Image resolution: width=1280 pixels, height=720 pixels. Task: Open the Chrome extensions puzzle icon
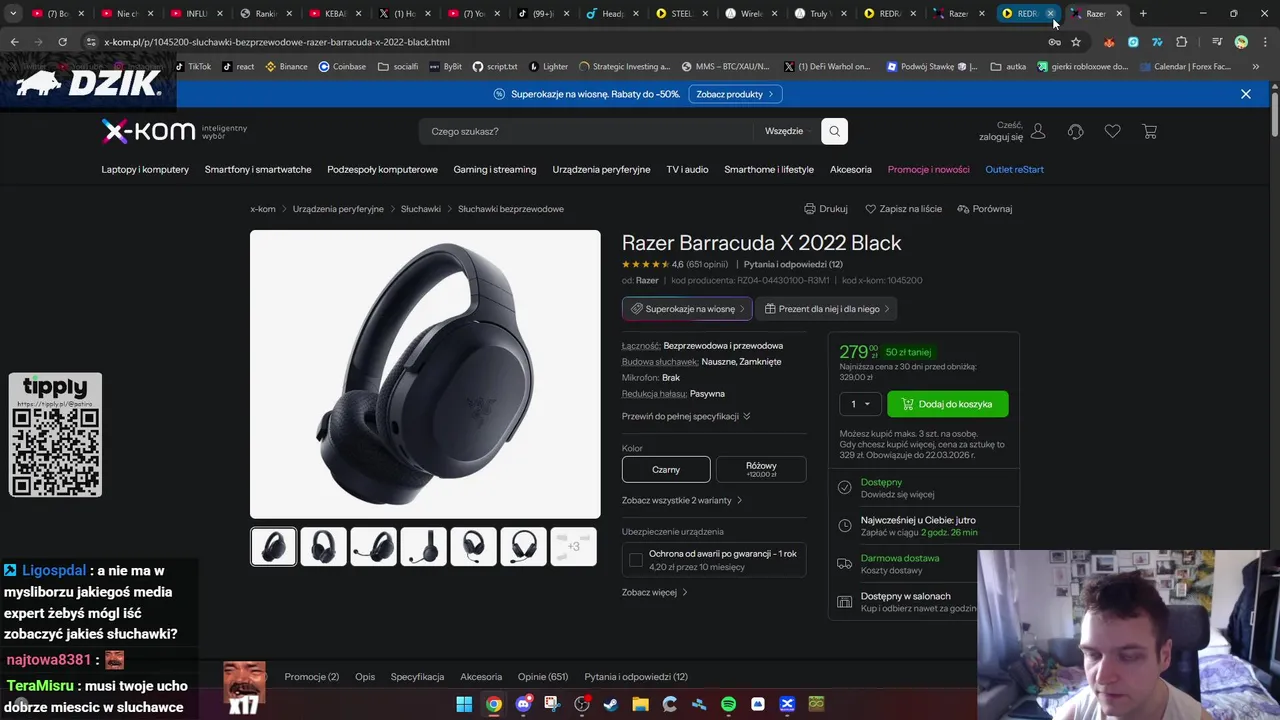tap(1182, 42)
